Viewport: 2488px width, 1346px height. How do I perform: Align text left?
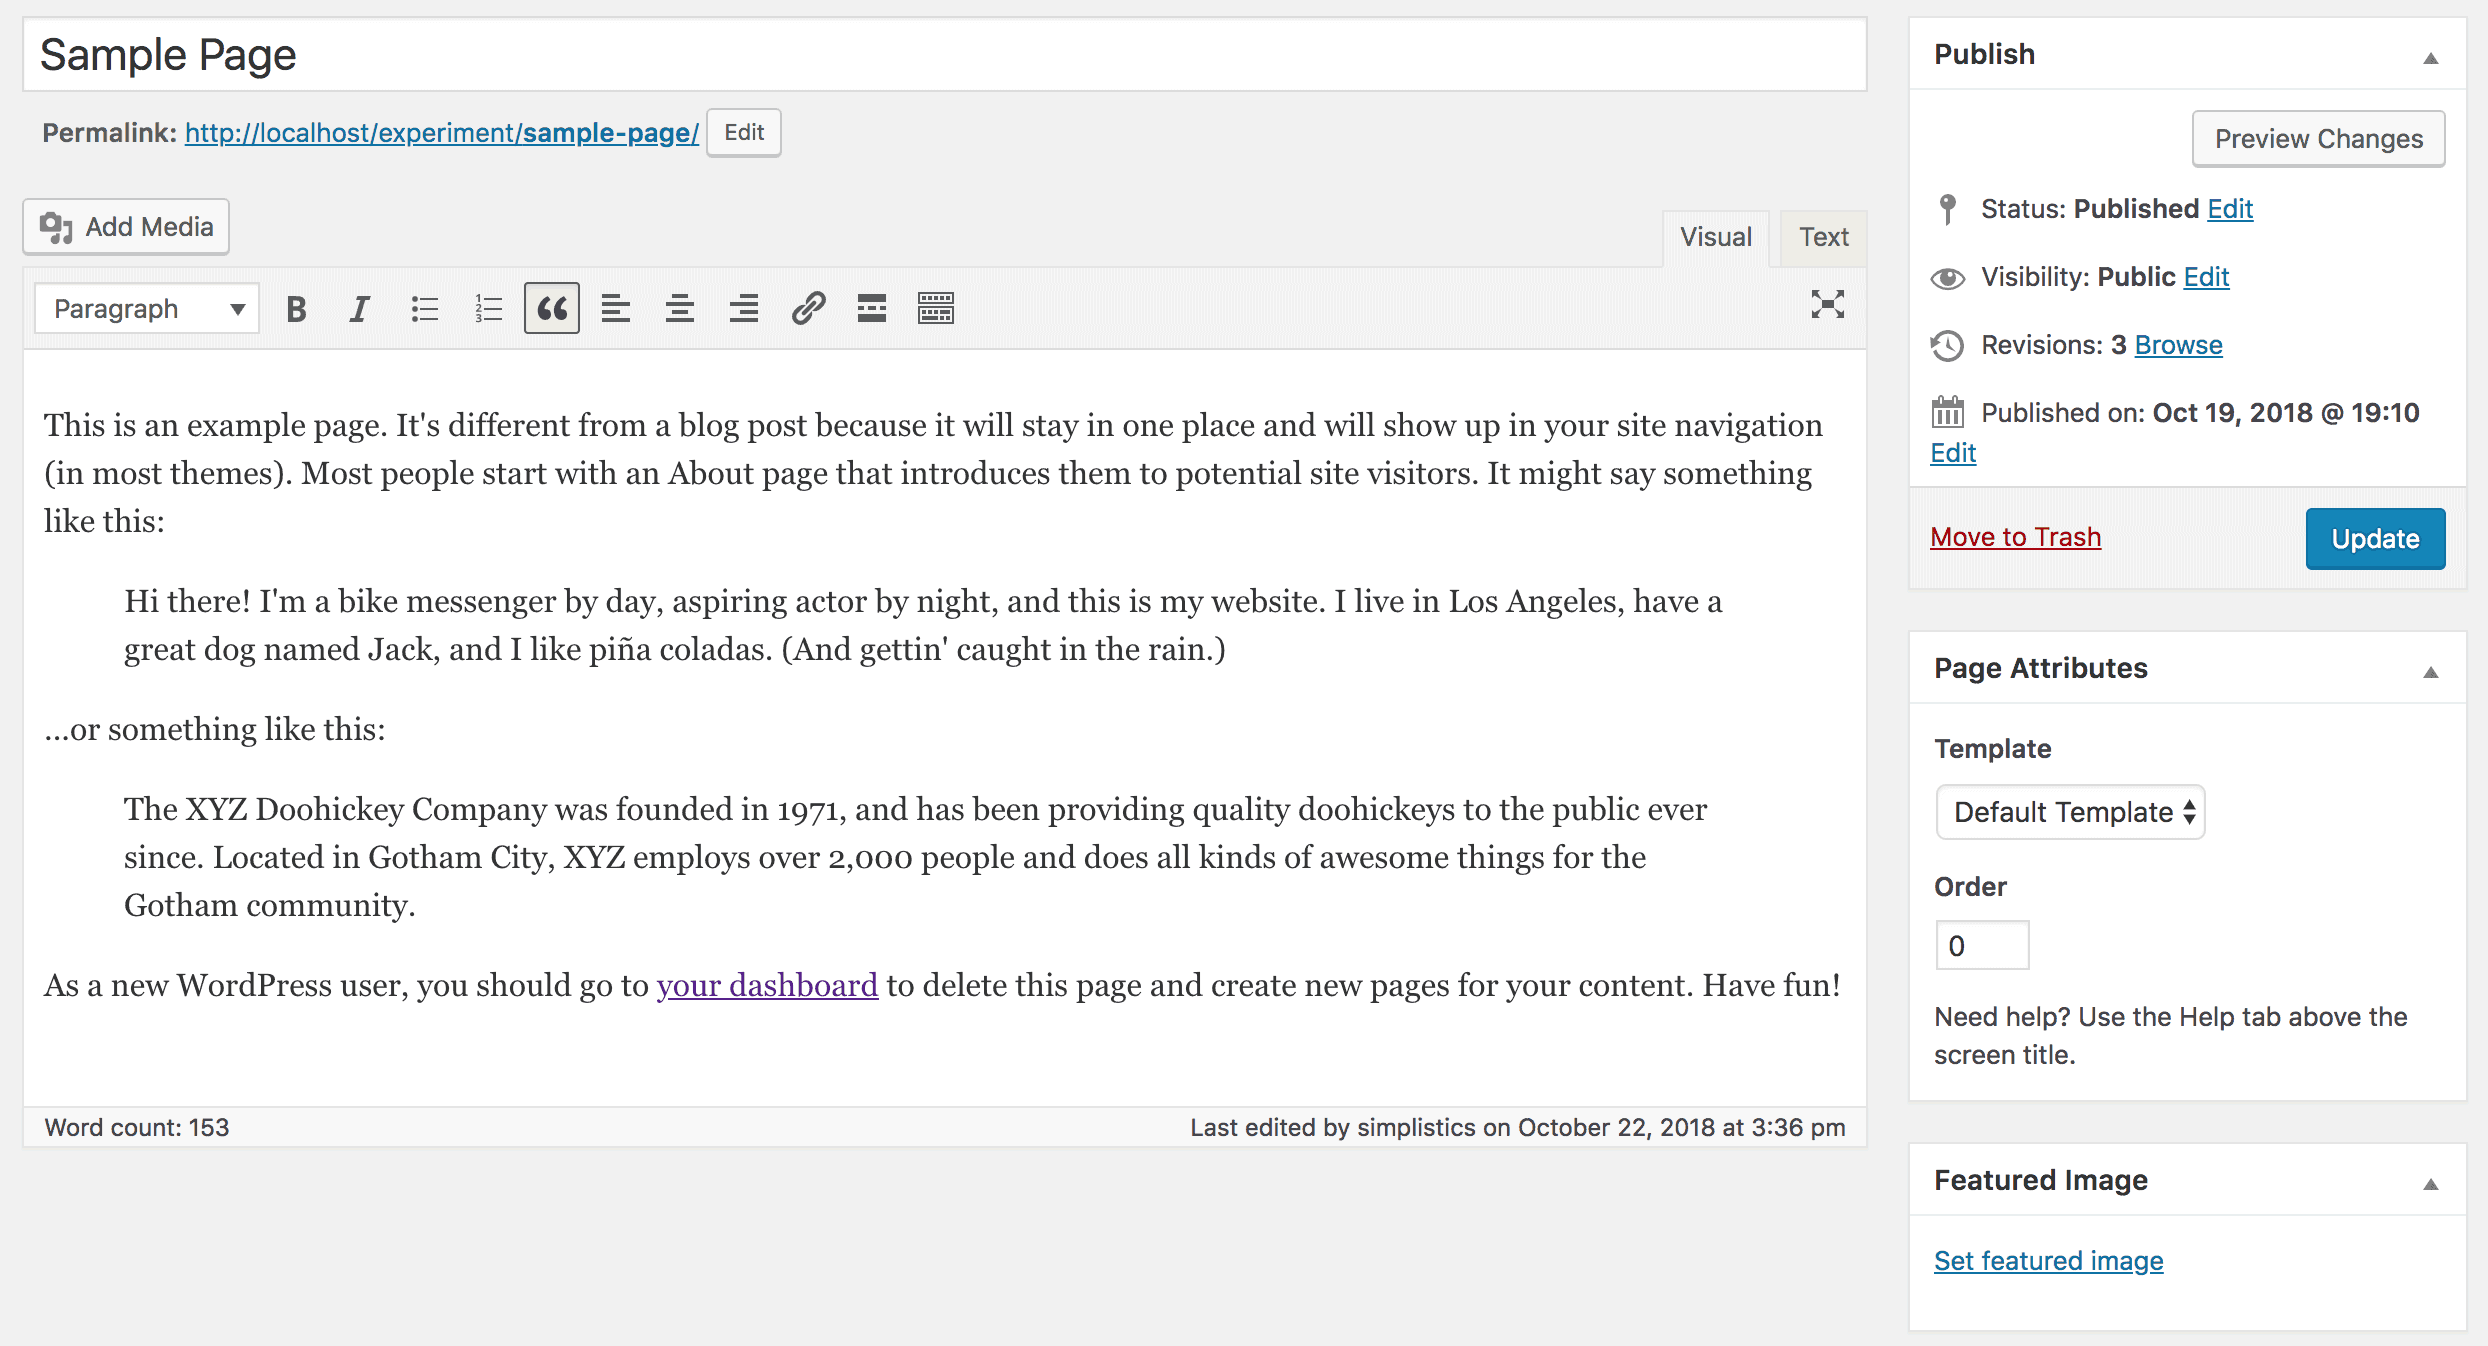click(x=616, y=309)
